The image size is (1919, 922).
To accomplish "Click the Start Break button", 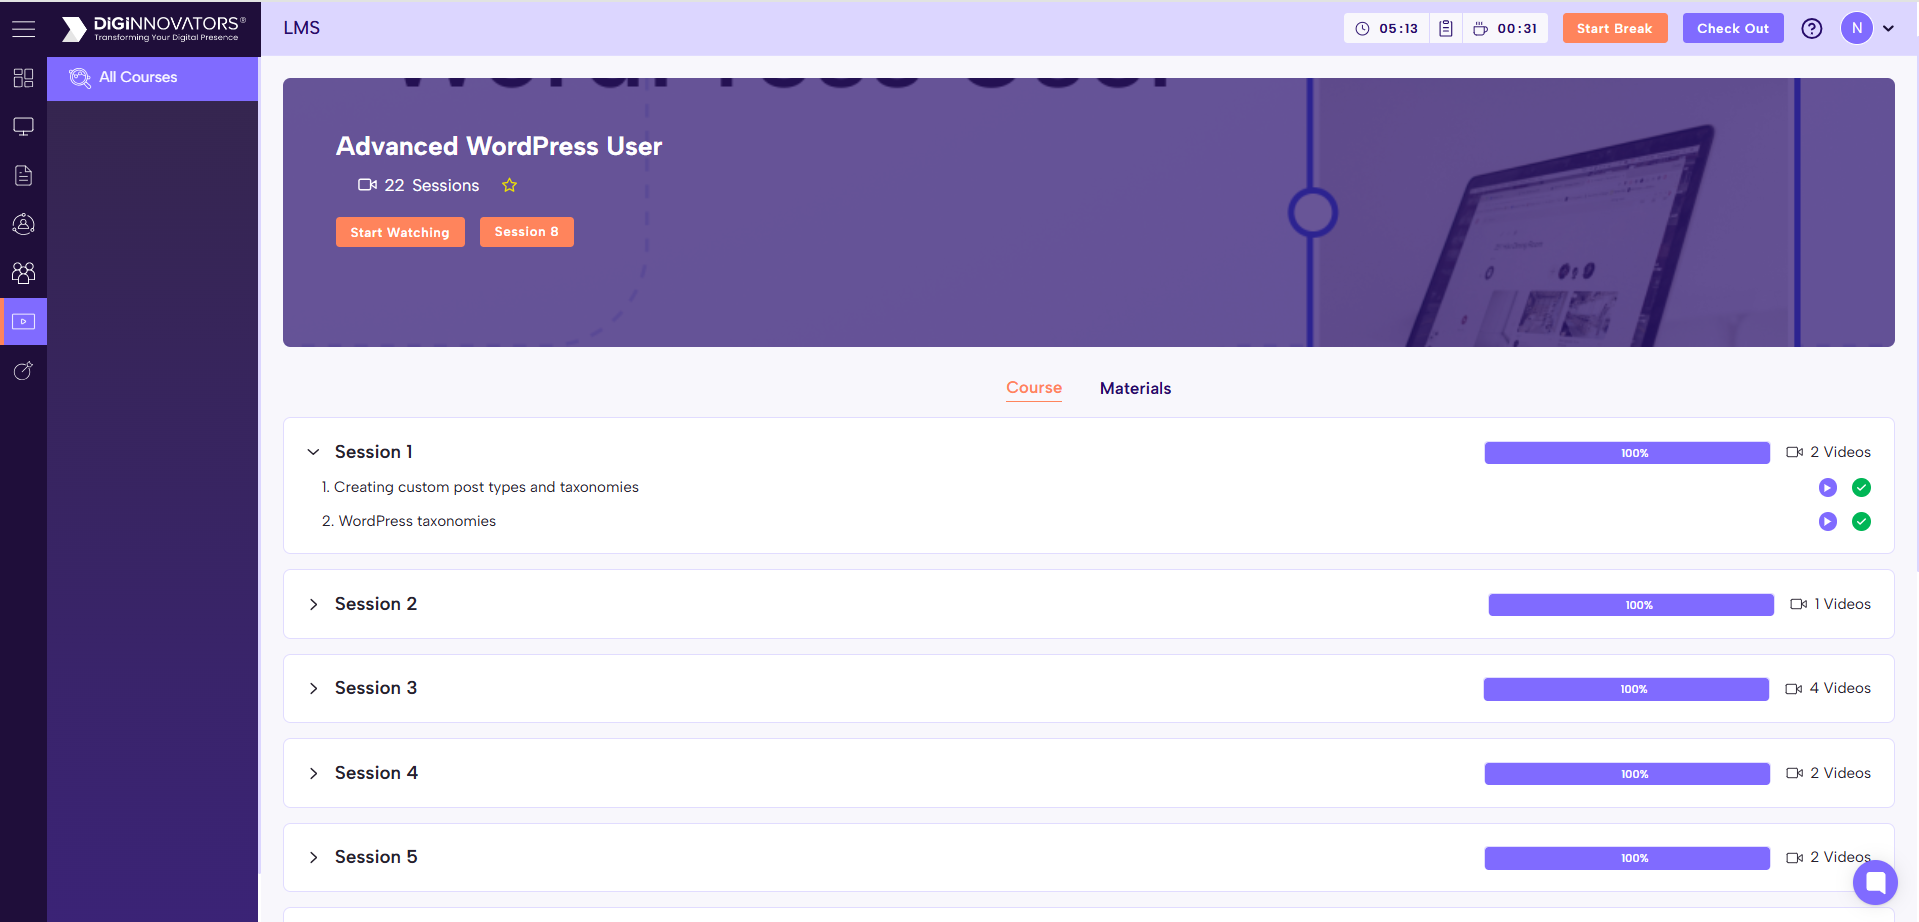I will click(1614, 28).
